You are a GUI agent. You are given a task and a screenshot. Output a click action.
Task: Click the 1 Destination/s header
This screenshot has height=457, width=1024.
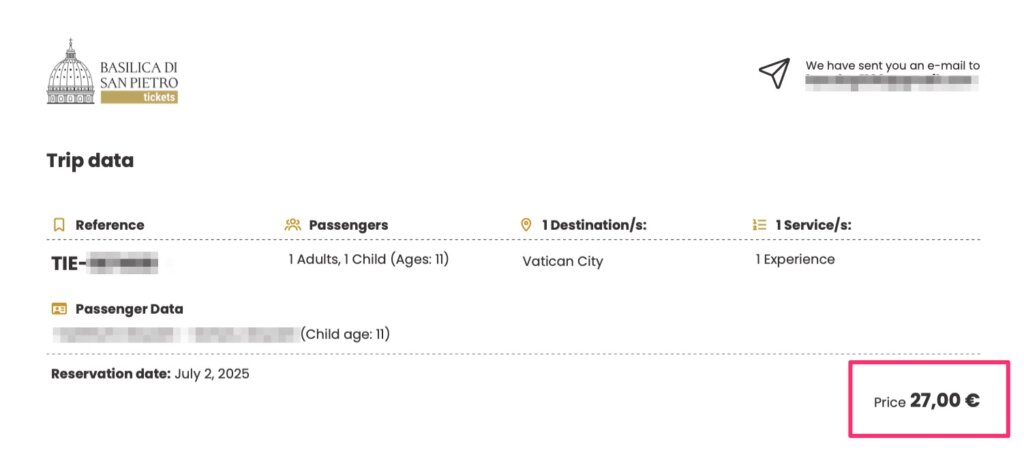coord(594,225)
